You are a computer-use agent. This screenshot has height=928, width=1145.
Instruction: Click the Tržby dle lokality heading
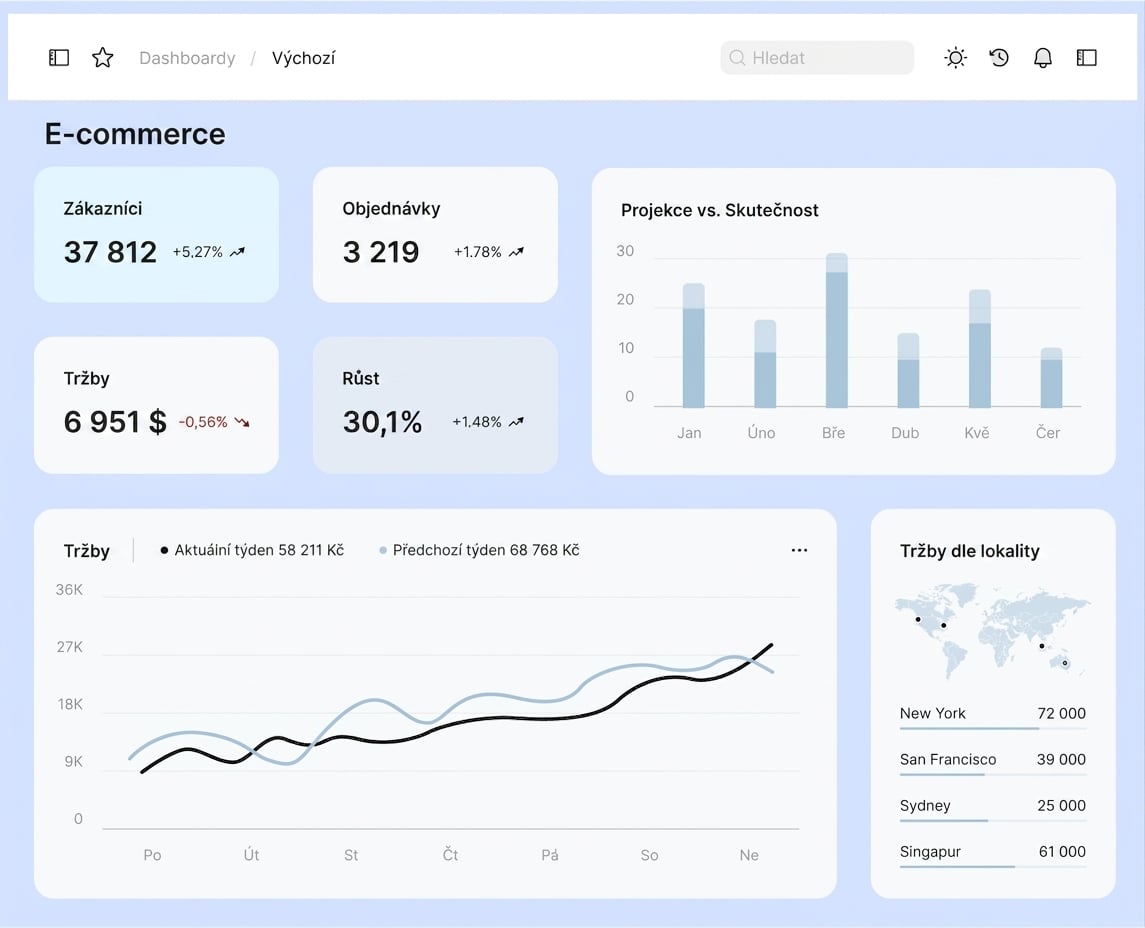(x=970, y=551)
